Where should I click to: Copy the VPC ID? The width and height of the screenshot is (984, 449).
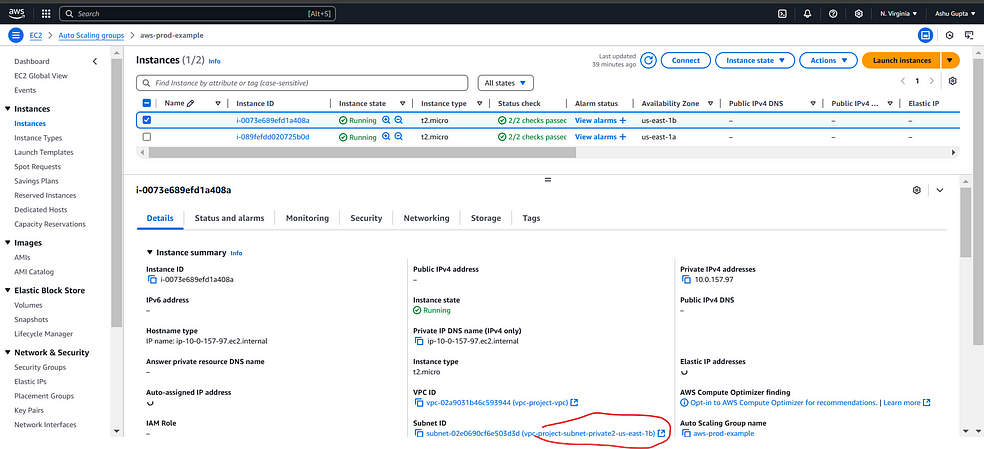pos(419,403)
